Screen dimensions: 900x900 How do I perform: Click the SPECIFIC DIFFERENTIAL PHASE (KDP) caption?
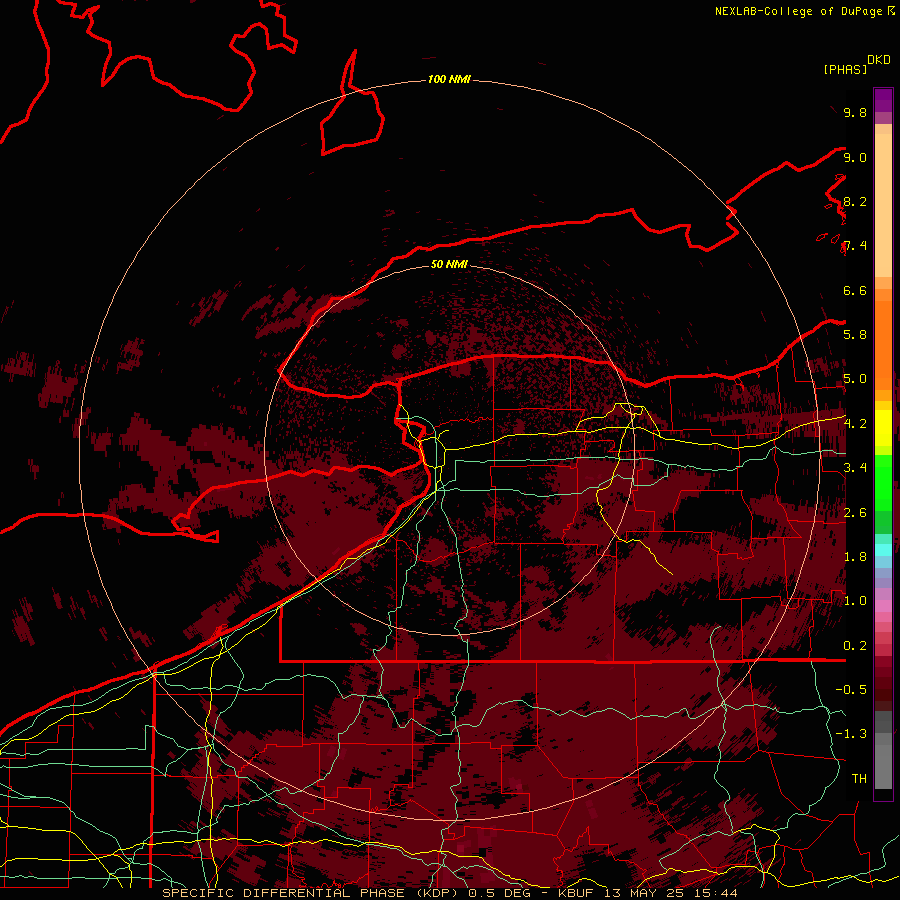[309, 893]
